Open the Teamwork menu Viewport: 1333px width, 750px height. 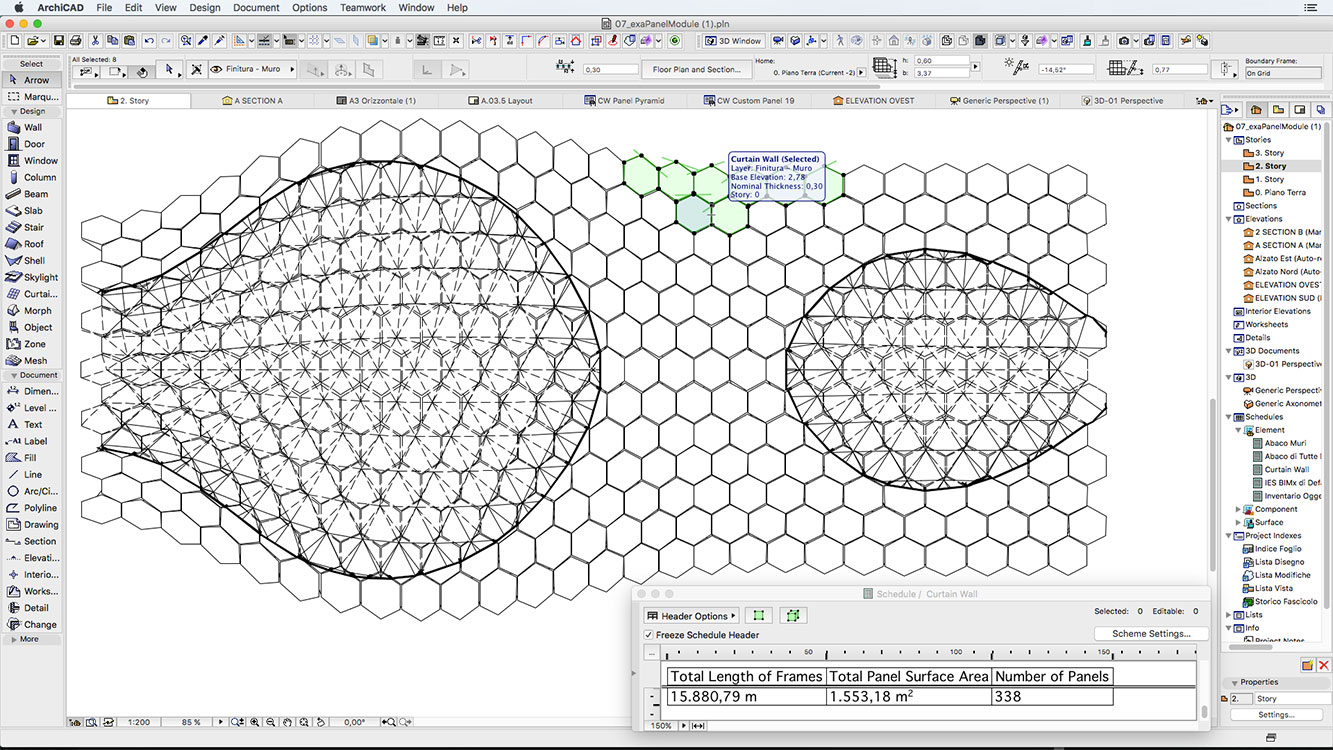click(x=362, y=7)
